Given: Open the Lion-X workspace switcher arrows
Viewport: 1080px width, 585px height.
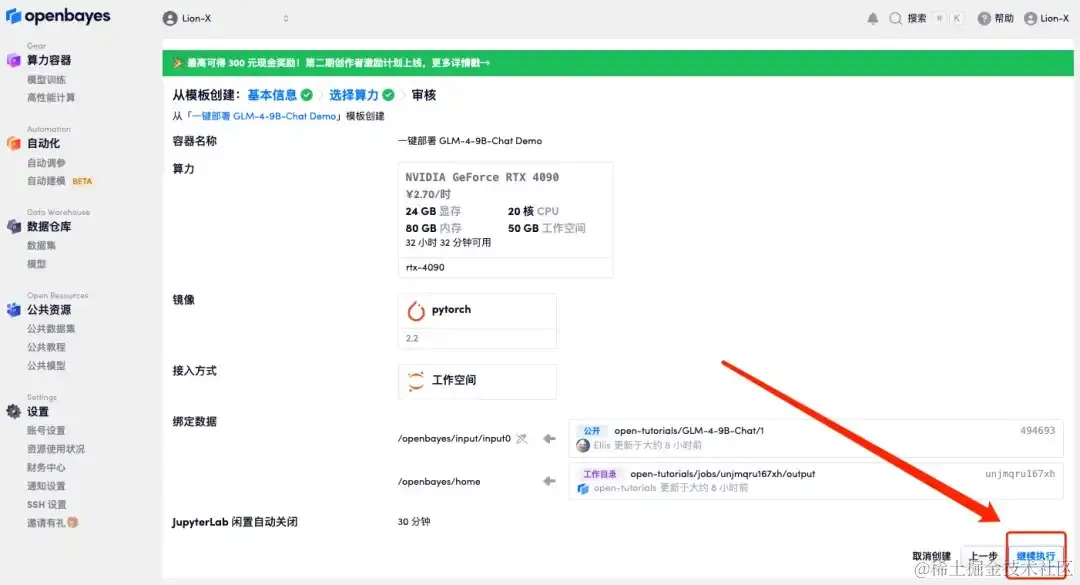Looking at the screenshot, I should coord(286,19).
